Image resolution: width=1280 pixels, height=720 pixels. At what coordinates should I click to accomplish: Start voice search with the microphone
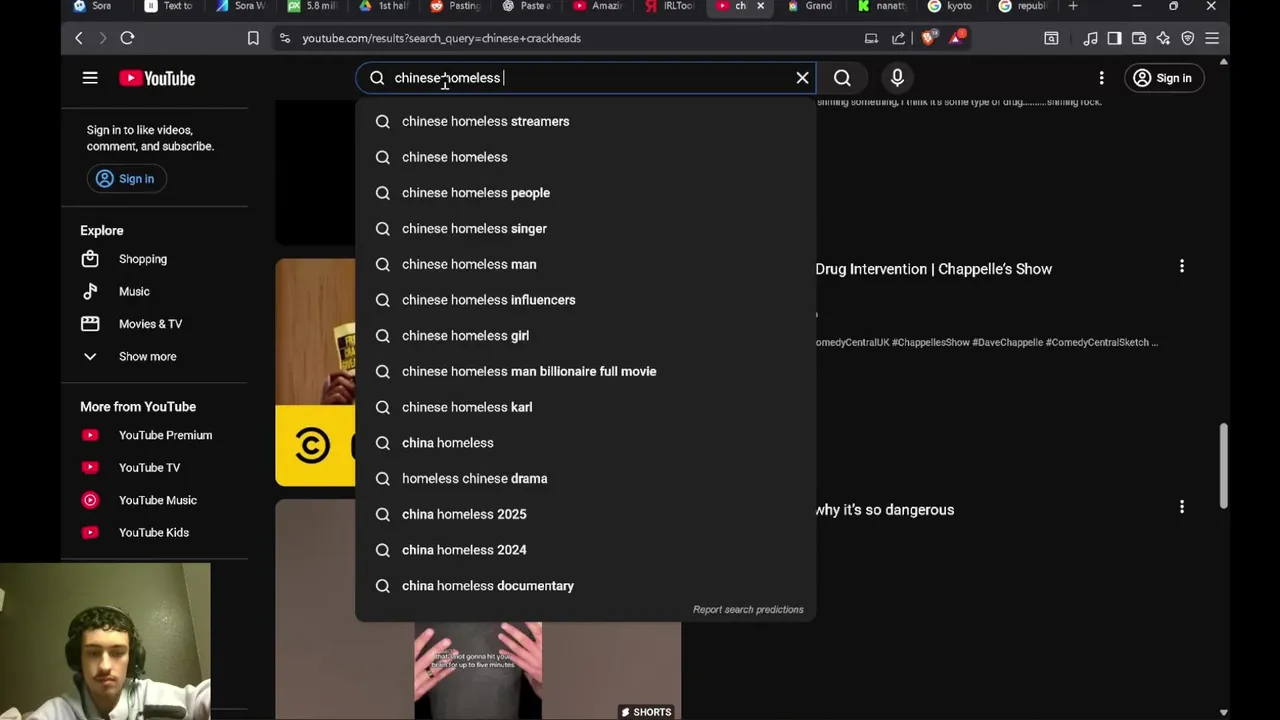click(x=897, y=78)
